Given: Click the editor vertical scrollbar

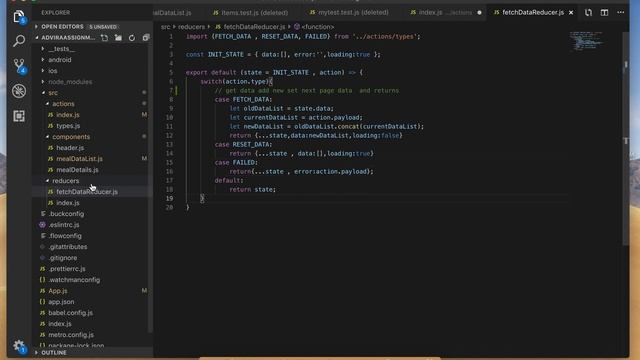Looking at the screenshot, I should click(x=626, y=139).
